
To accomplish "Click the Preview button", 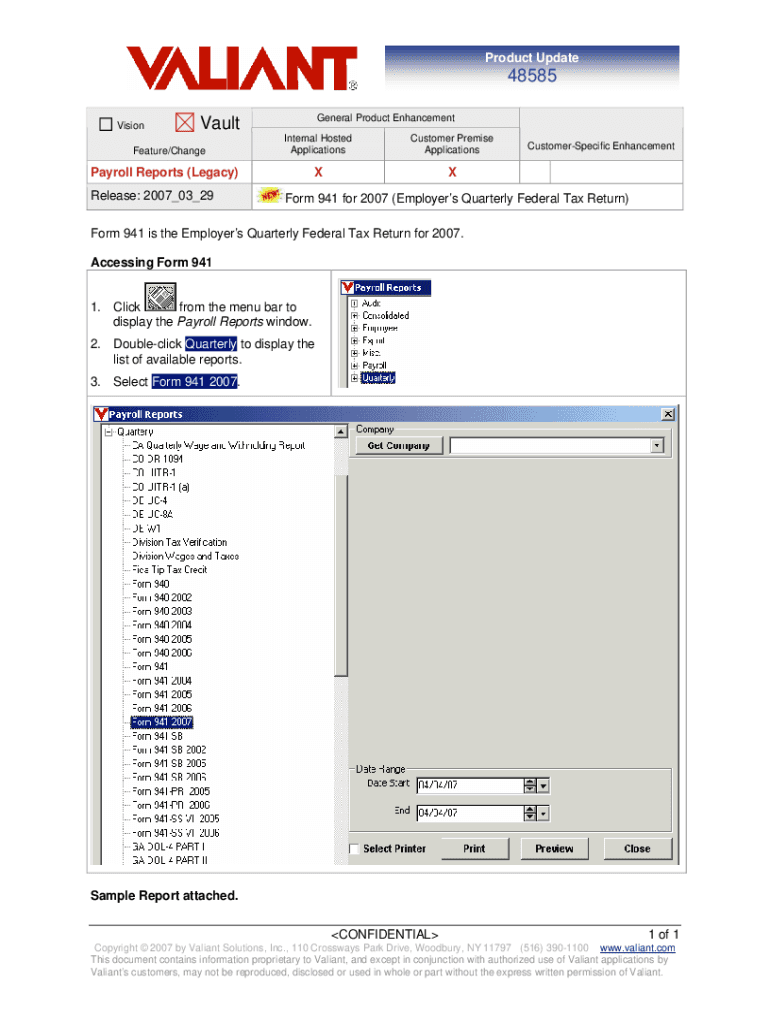I will [554, 849].
